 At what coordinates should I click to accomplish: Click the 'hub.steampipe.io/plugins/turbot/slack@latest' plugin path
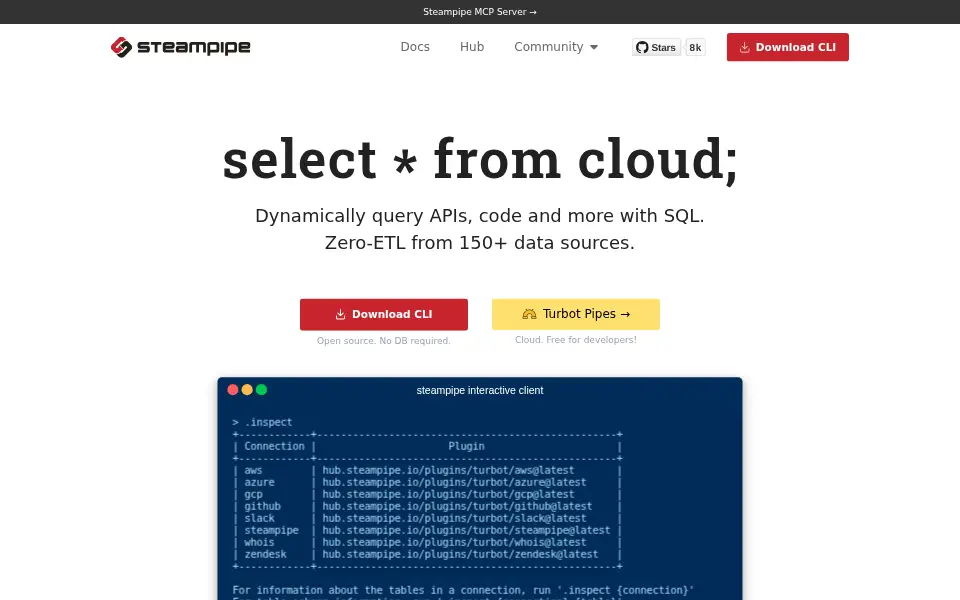coord(455,519)
